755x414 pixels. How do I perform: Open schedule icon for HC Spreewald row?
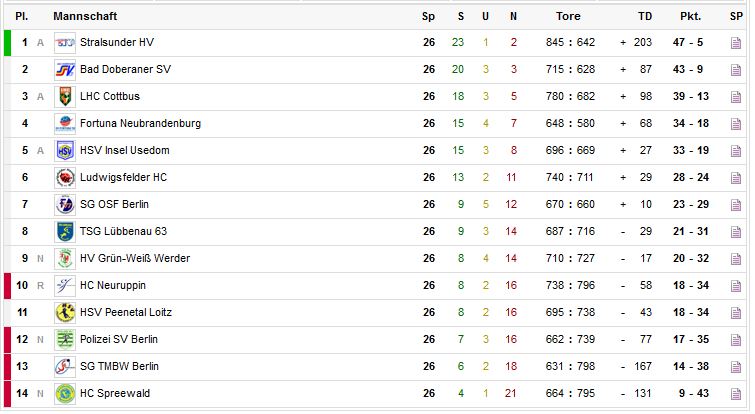(x=735, y=394)
